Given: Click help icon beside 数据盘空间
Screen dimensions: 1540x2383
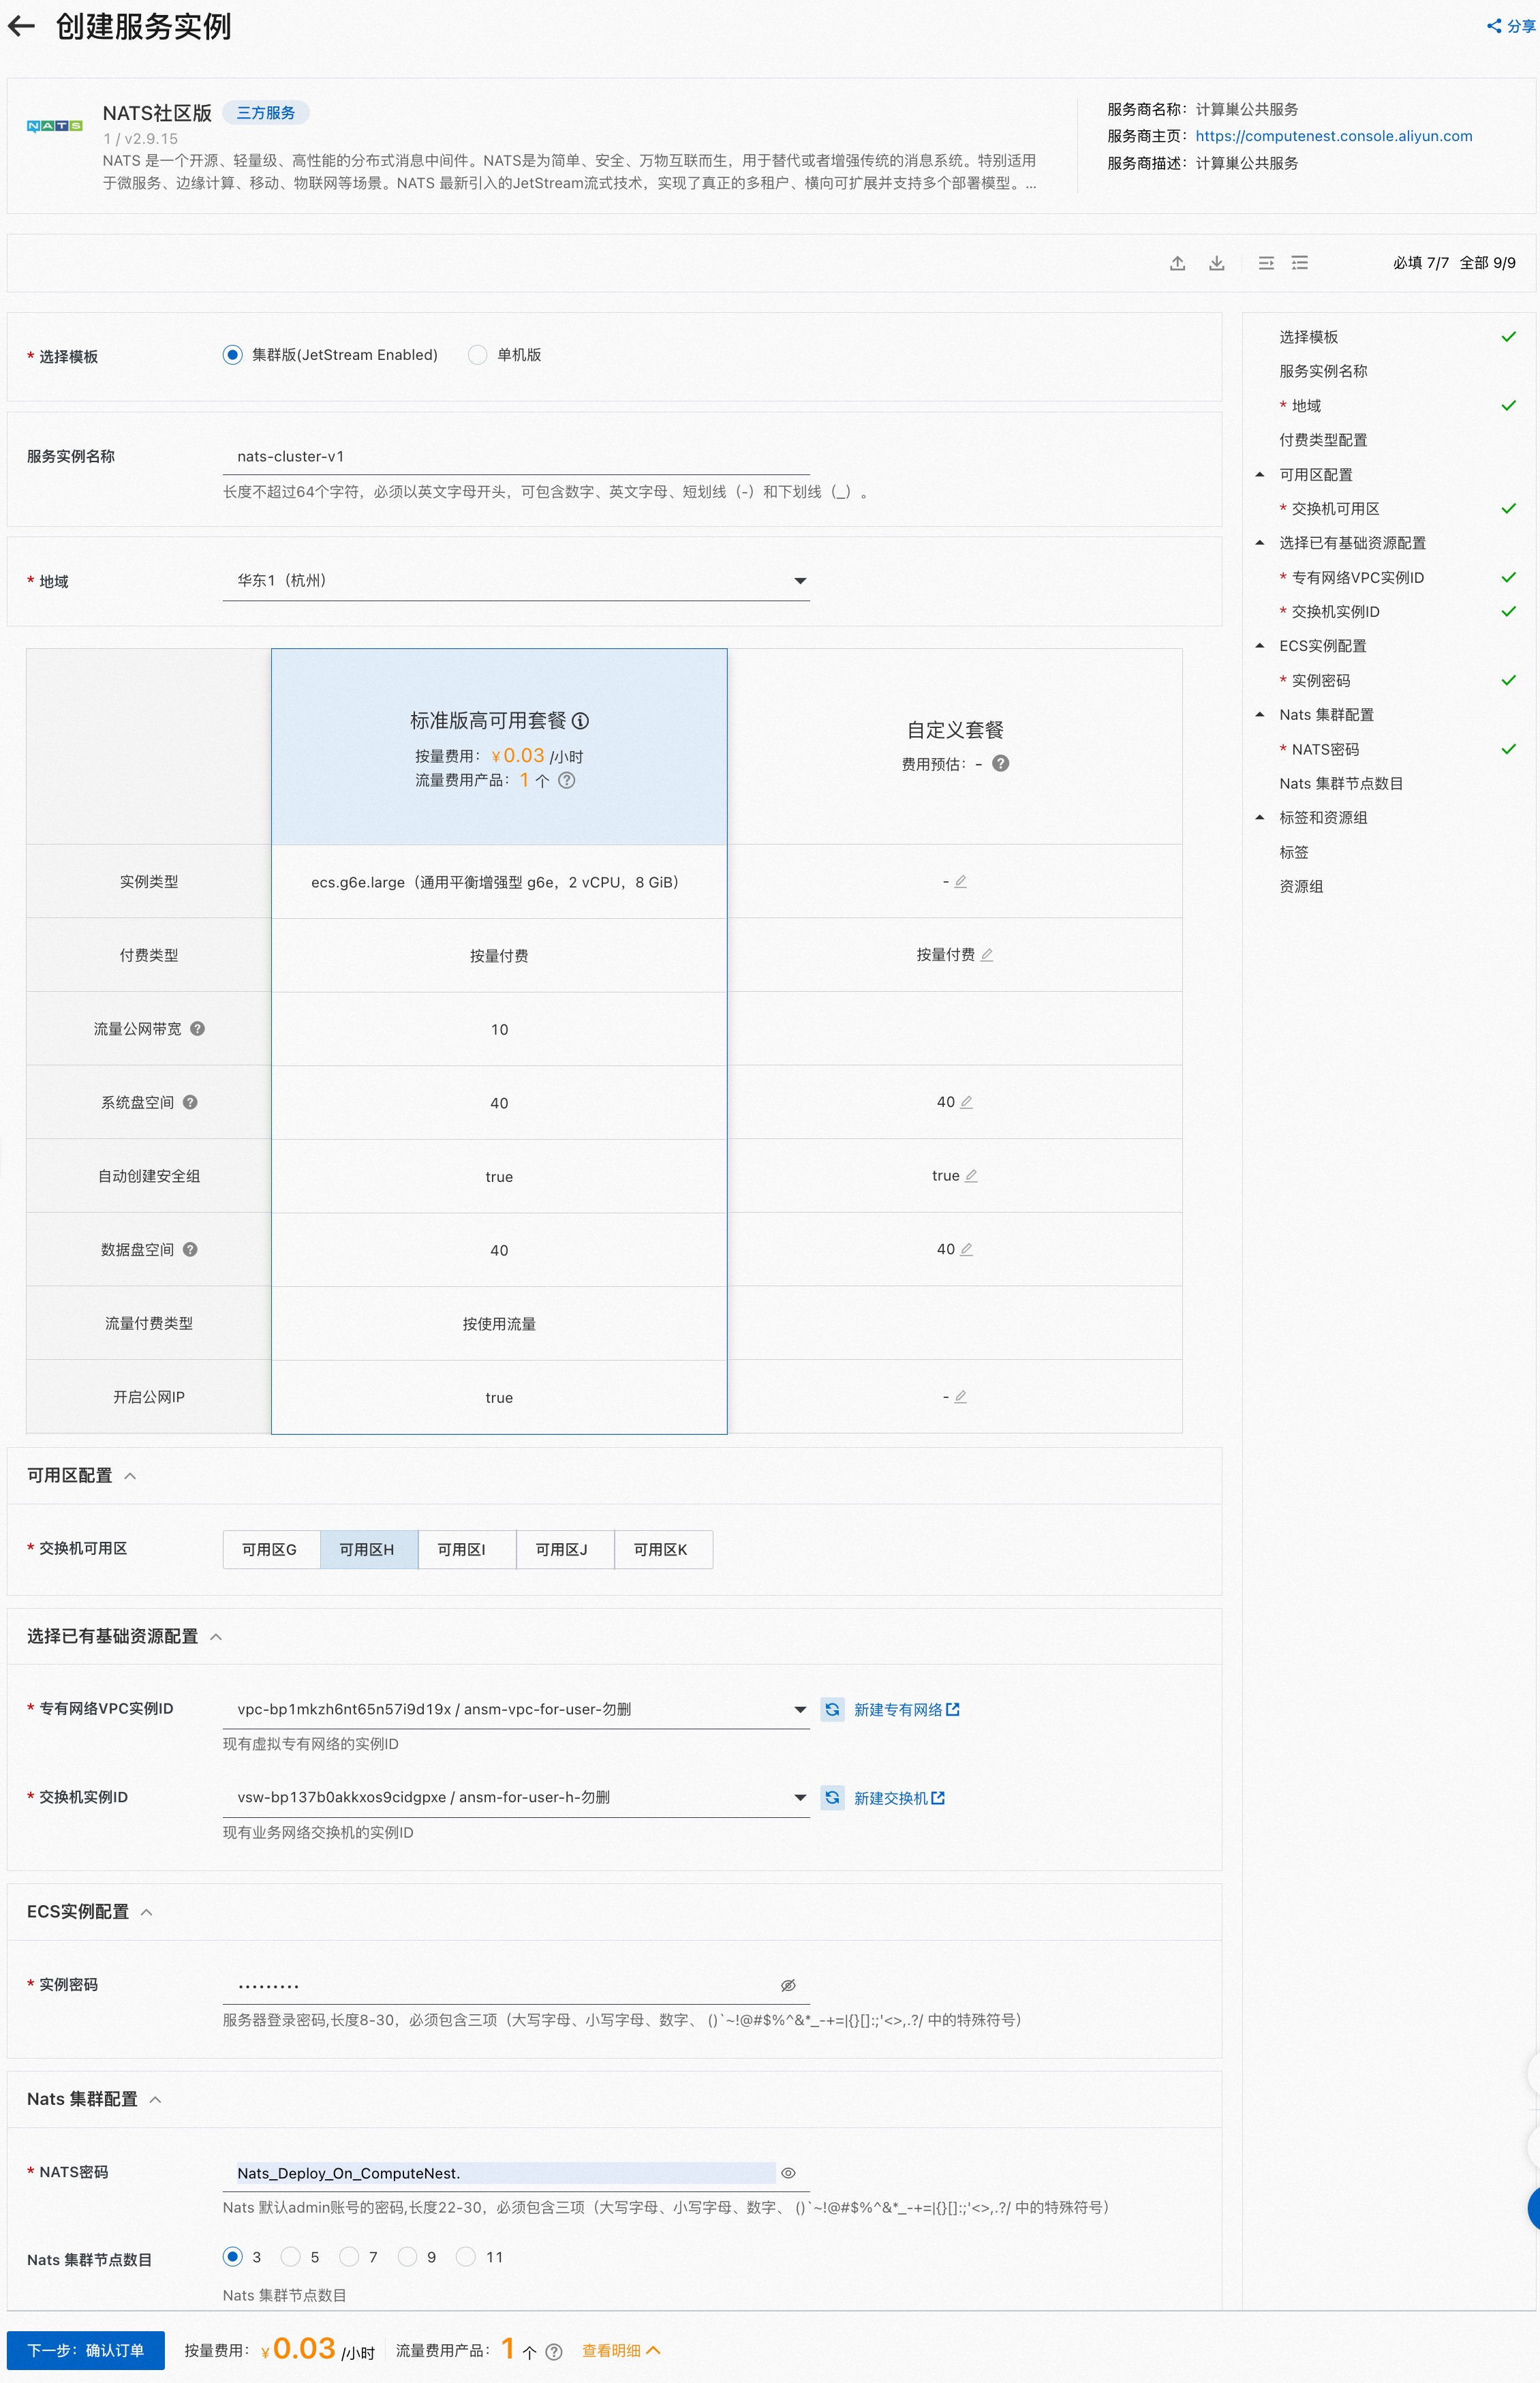Looking at the screenshot, I should pyautogui.click(x=190, y=1249).
